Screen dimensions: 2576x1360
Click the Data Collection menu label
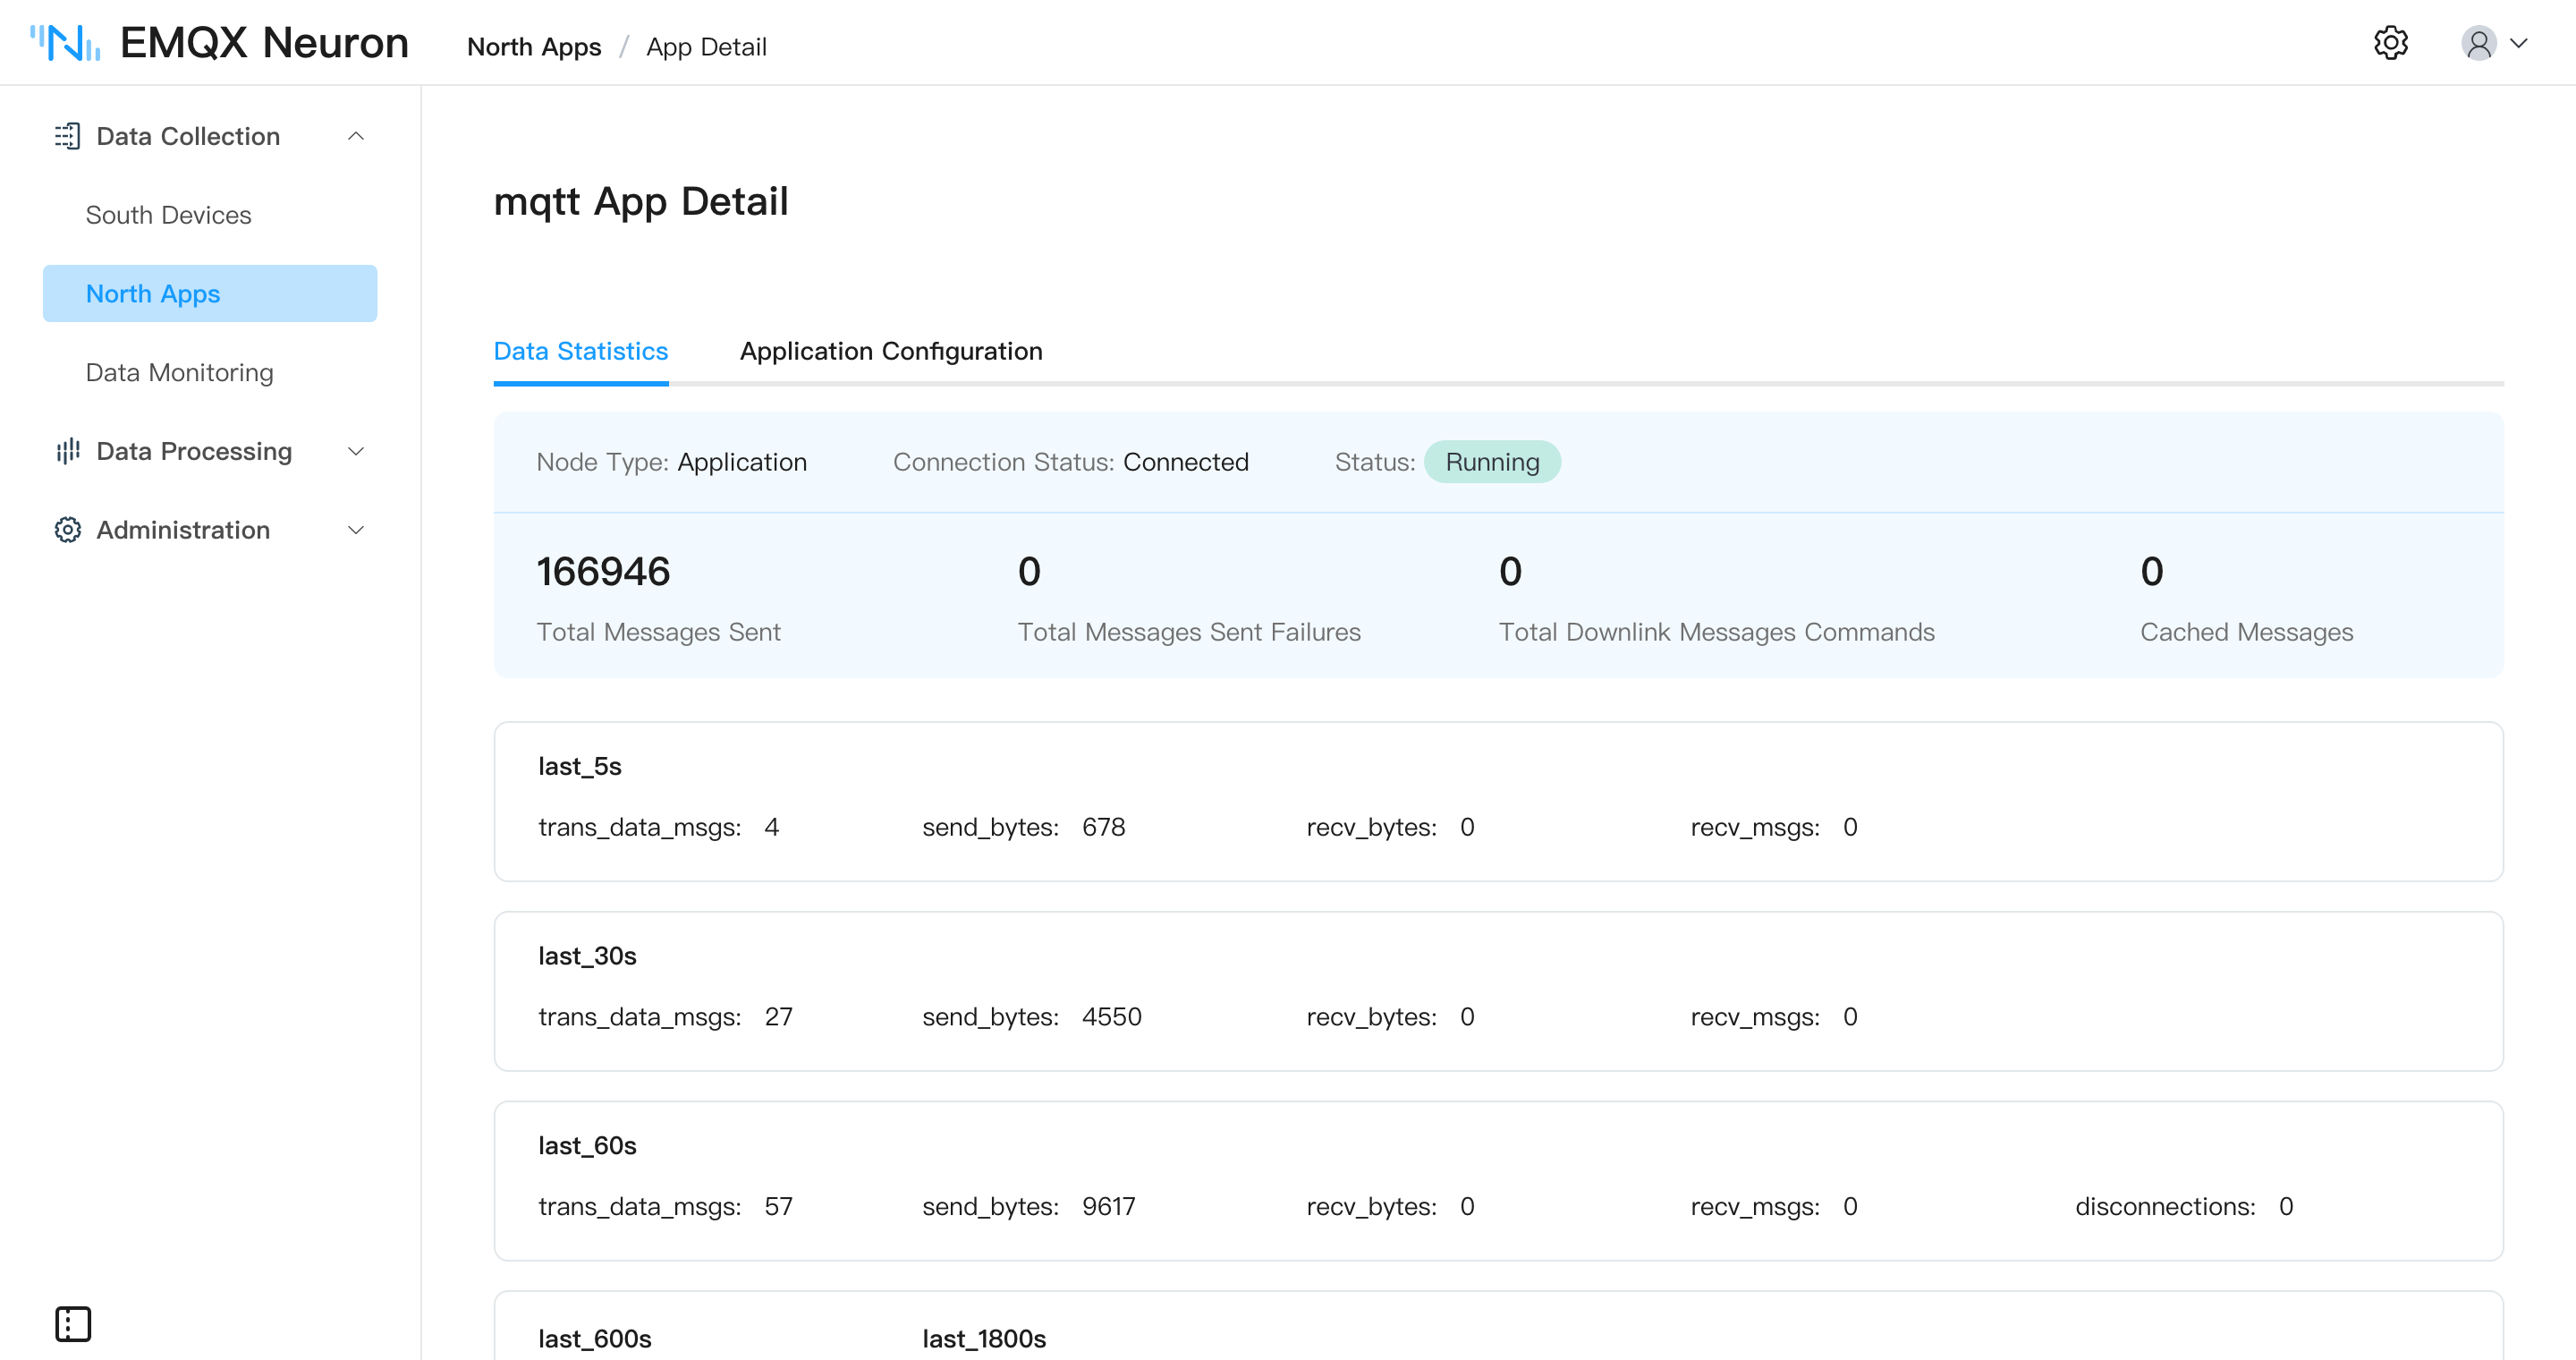[x=188, y=136]
